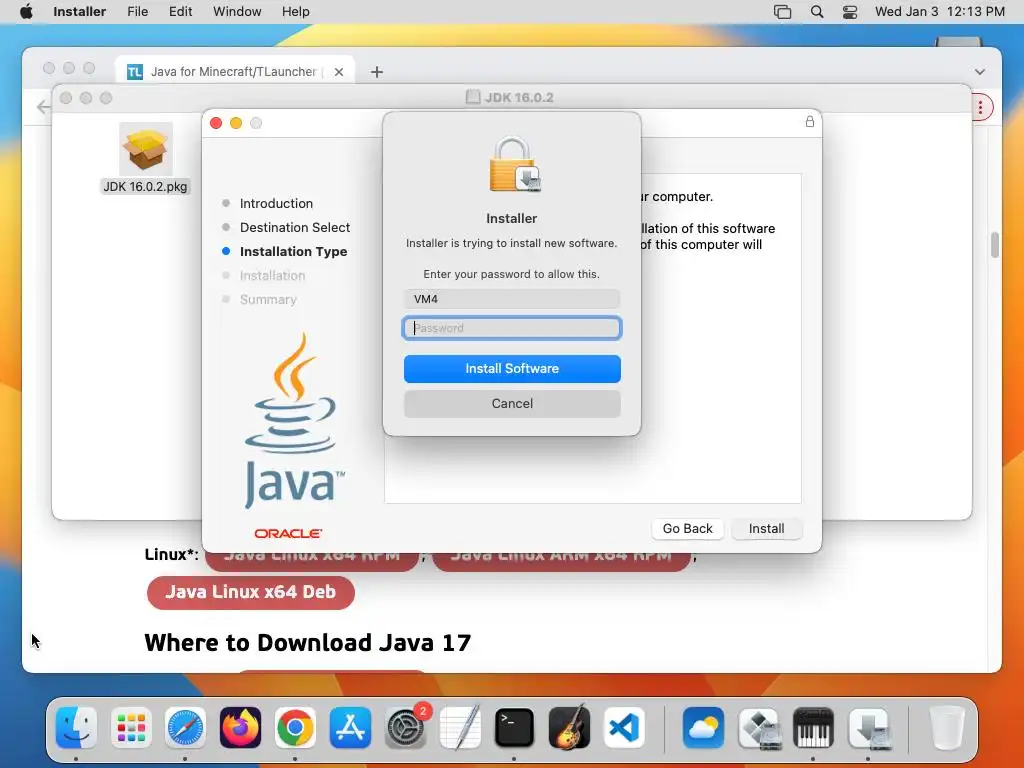Open the File menu

[137, 12]
